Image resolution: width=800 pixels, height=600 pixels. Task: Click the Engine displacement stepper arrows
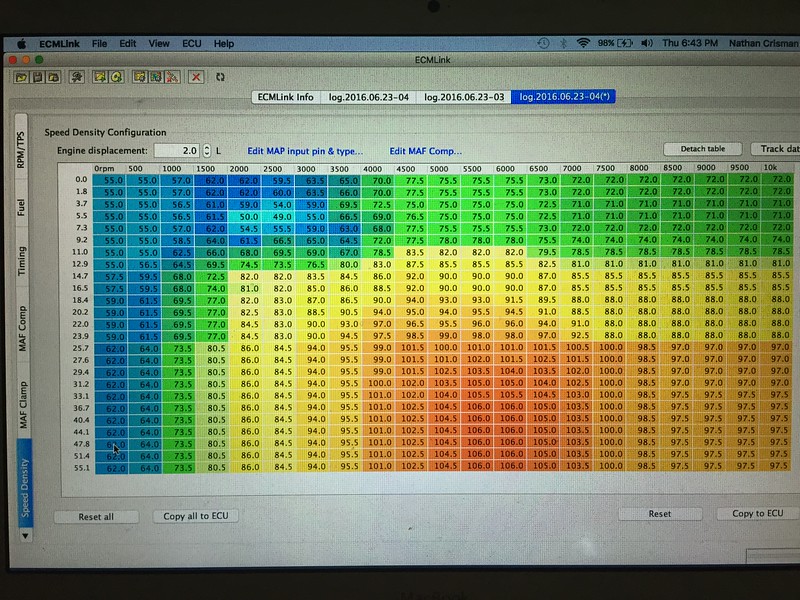pos(207,151)
